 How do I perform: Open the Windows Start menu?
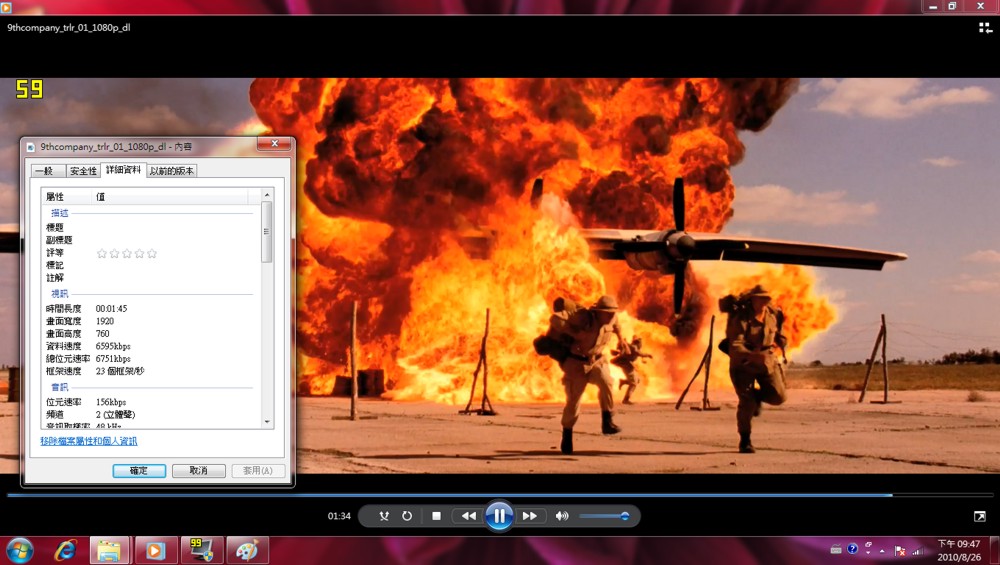click(19, 550)
